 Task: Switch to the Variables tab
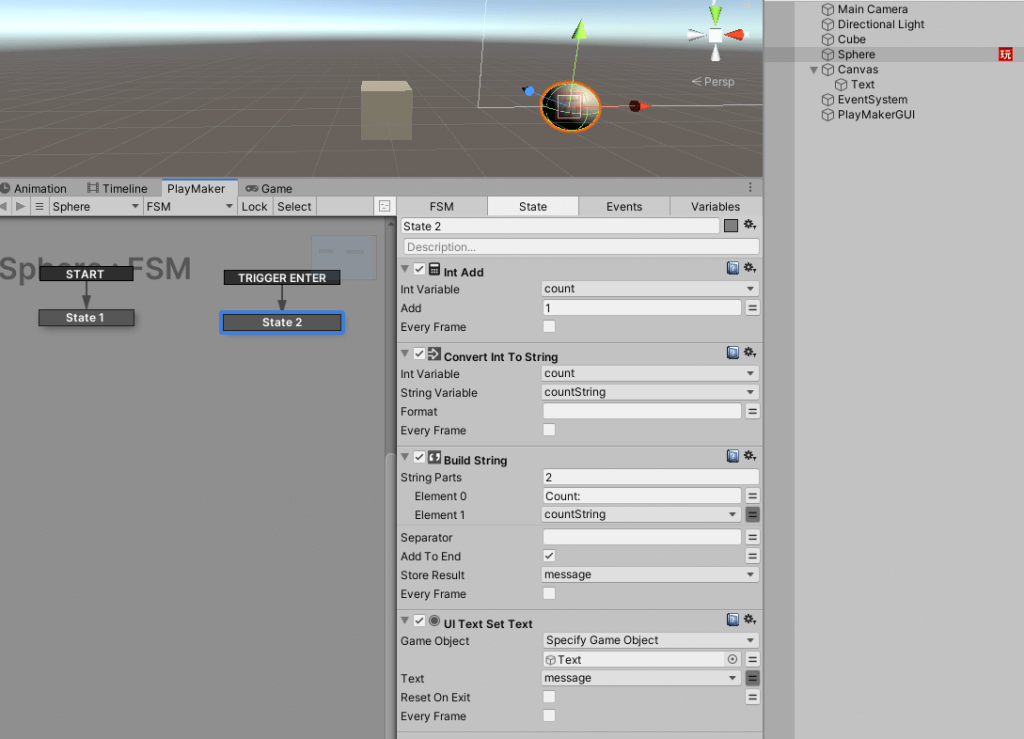pos(715,207)
